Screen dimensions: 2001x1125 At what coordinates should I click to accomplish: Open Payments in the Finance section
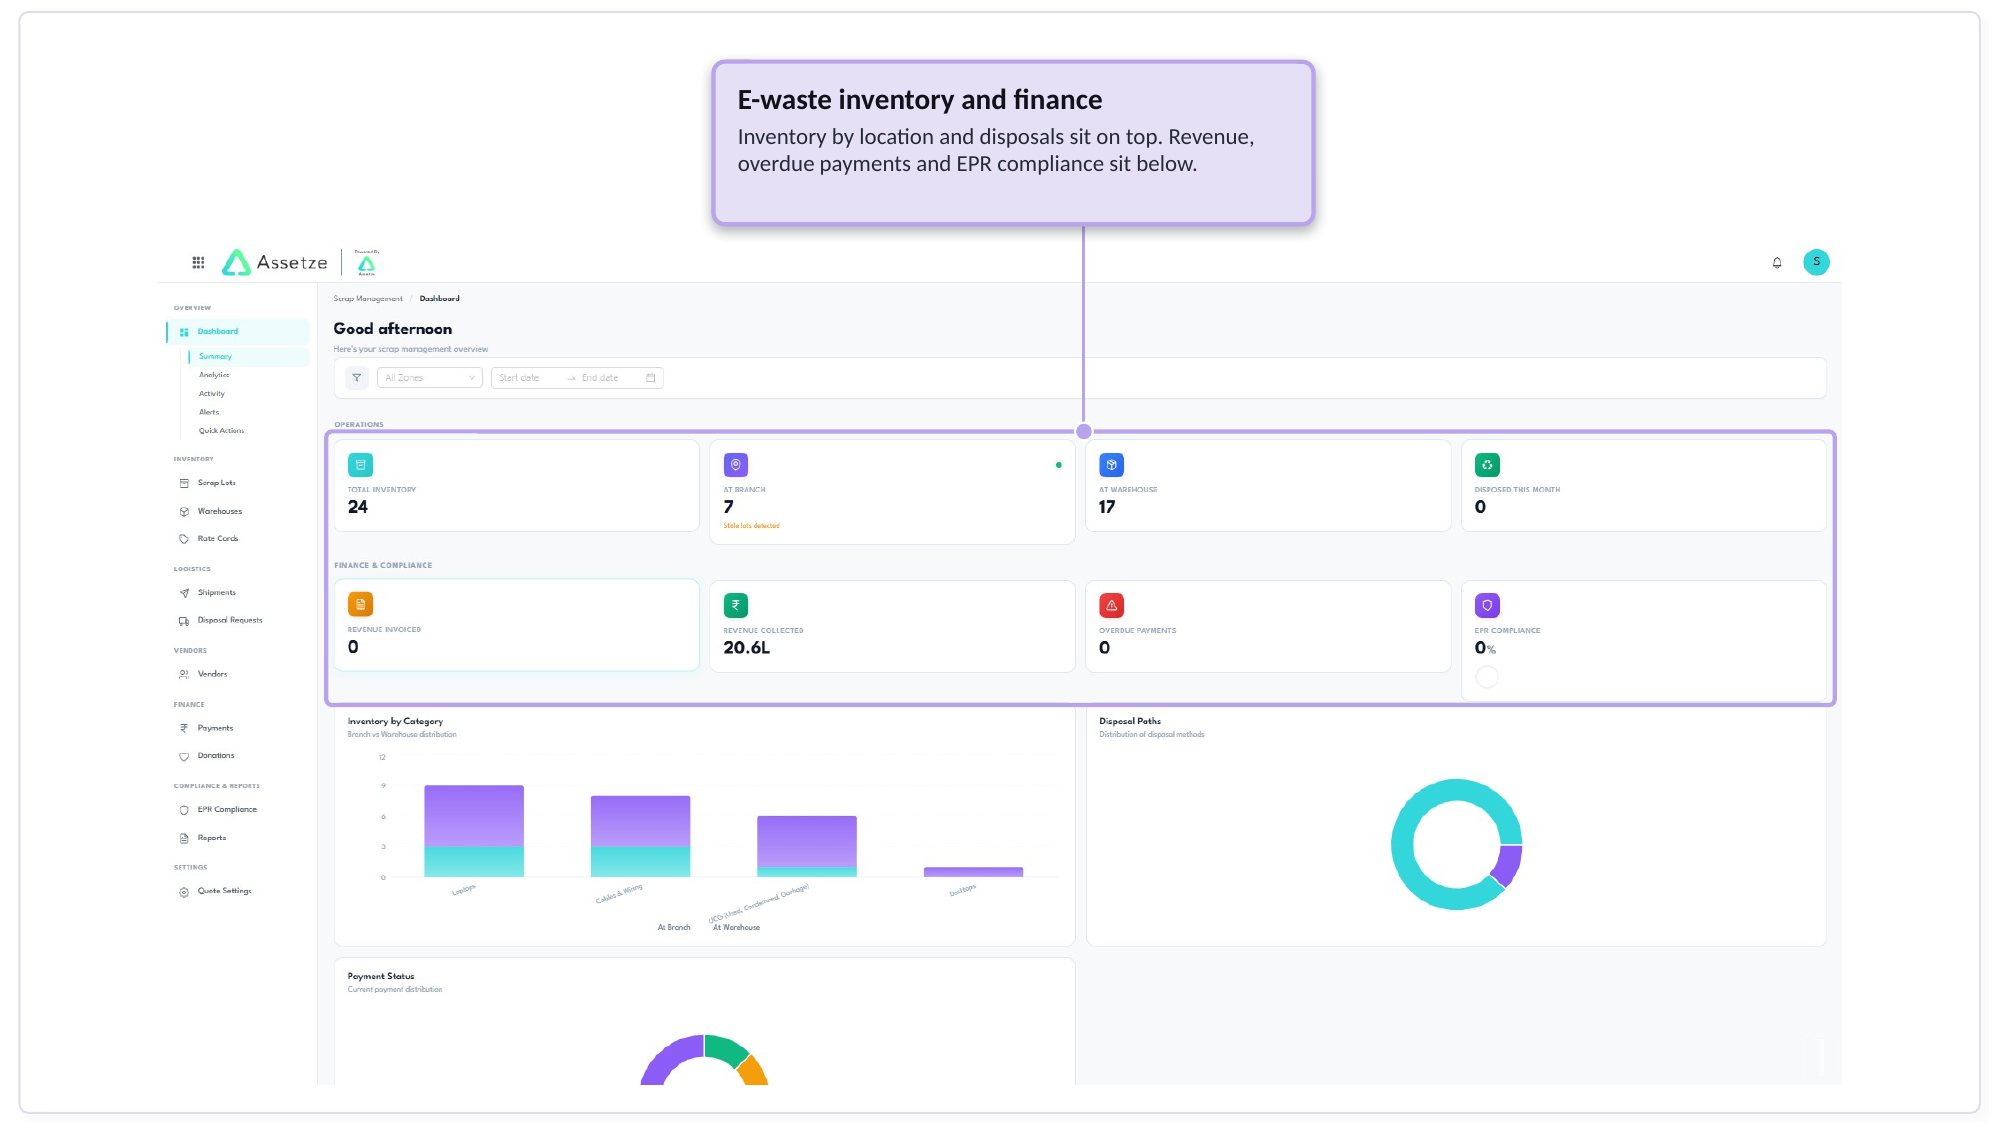[x=215, y=728]
